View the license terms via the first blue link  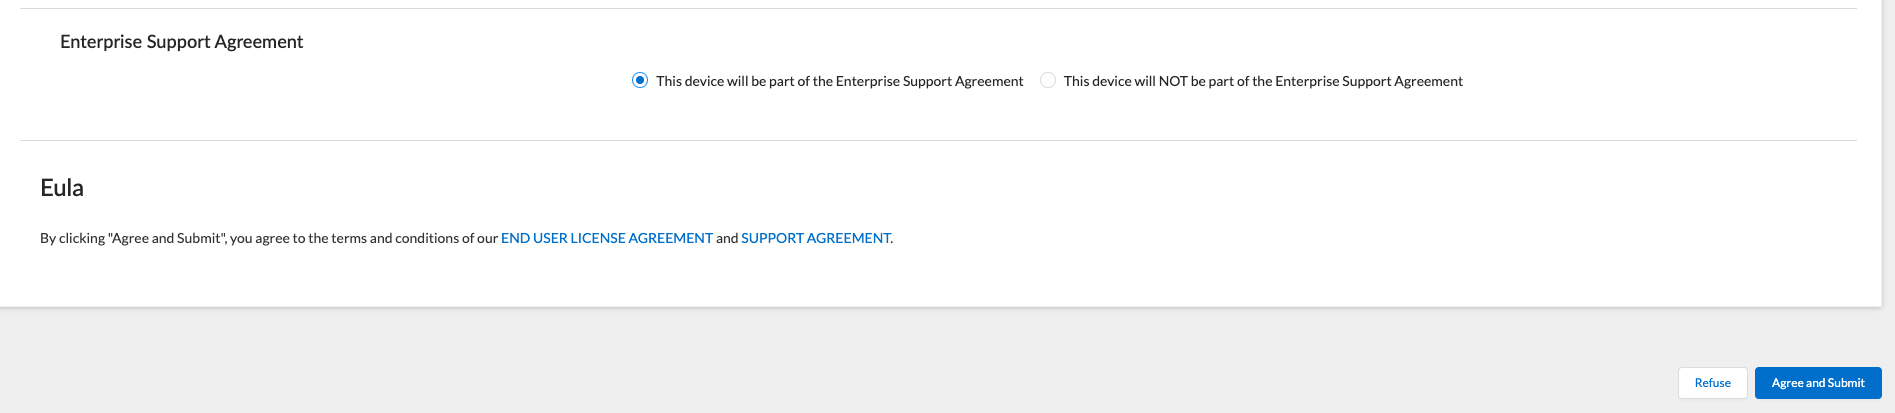[x=606, y=238]
